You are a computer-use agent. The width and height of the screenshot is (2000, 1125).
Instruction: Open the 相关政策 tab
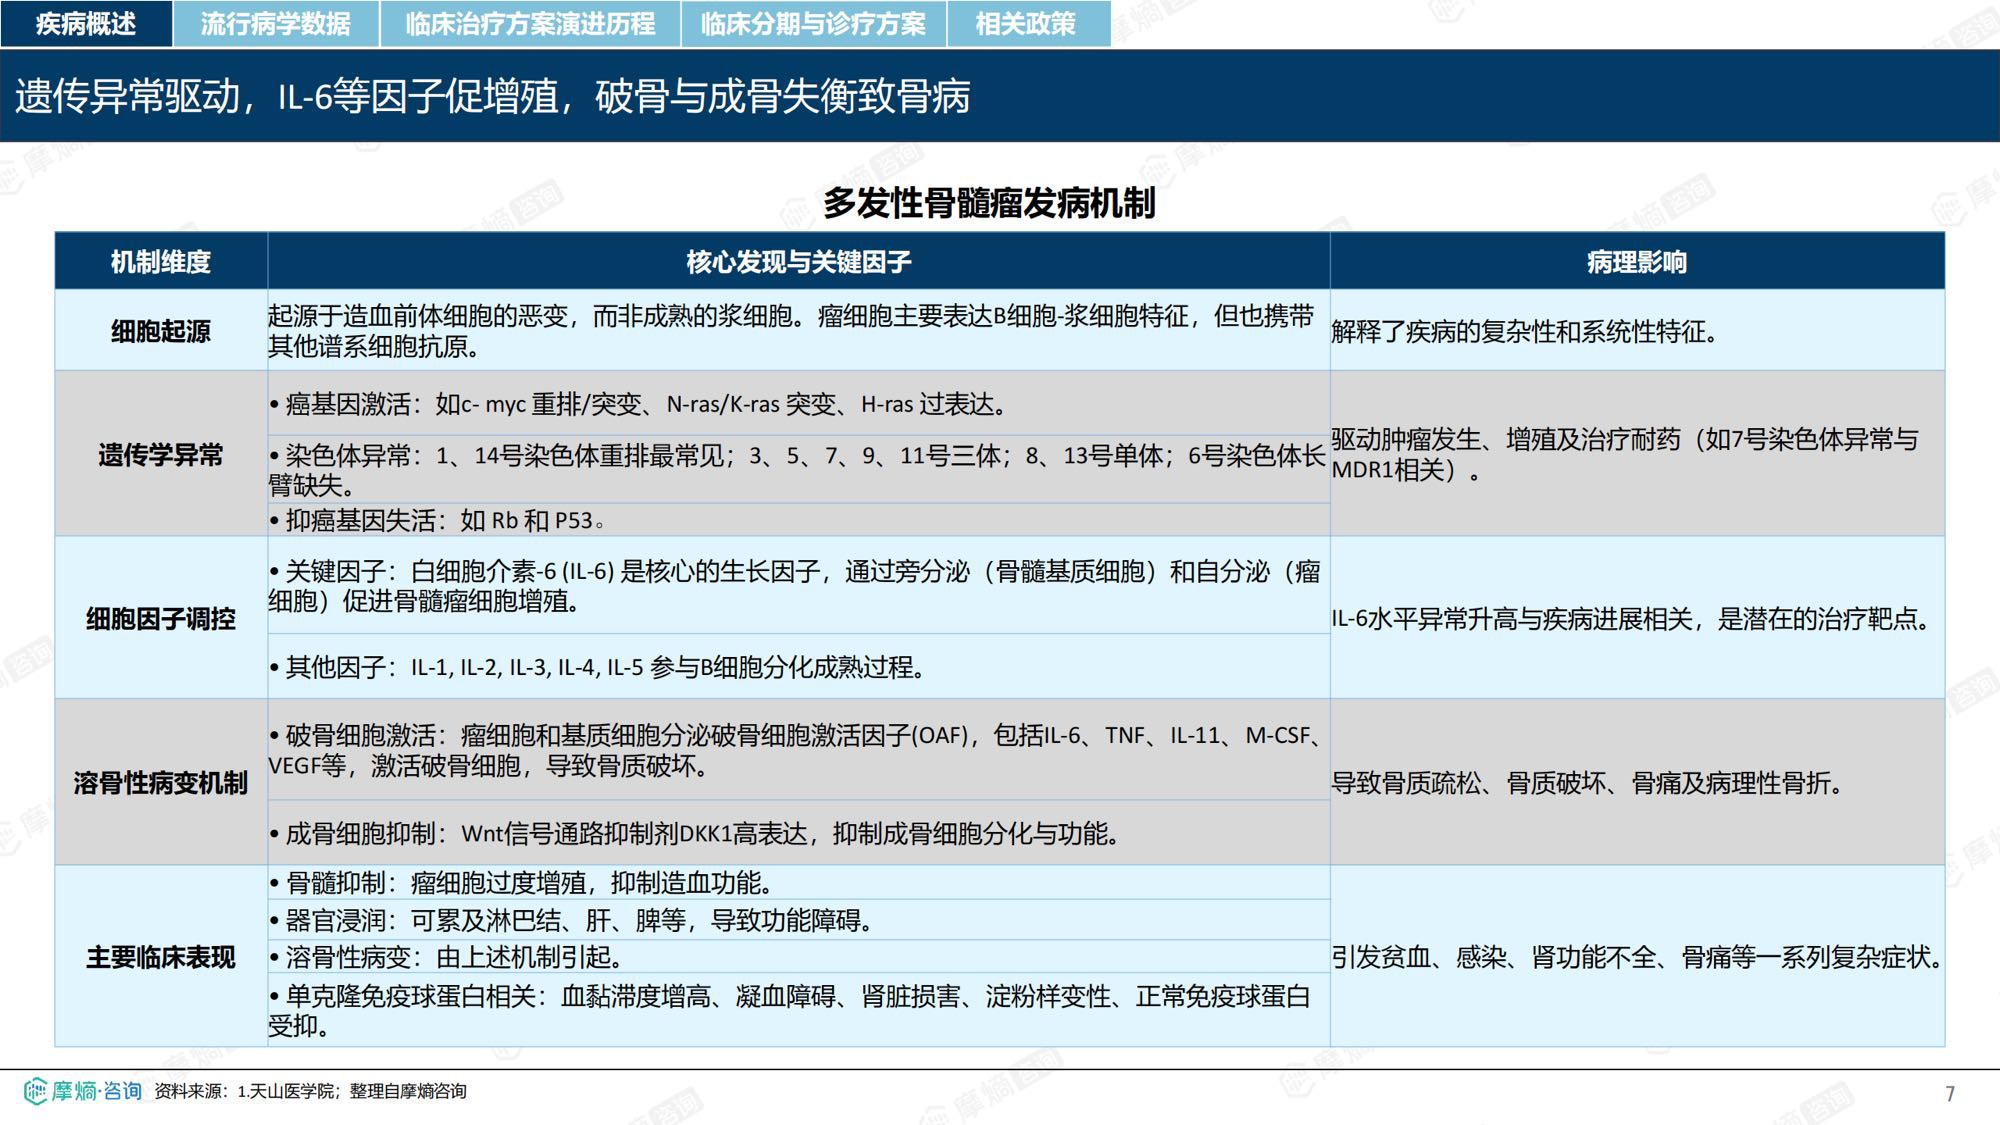pos(1027,23)
